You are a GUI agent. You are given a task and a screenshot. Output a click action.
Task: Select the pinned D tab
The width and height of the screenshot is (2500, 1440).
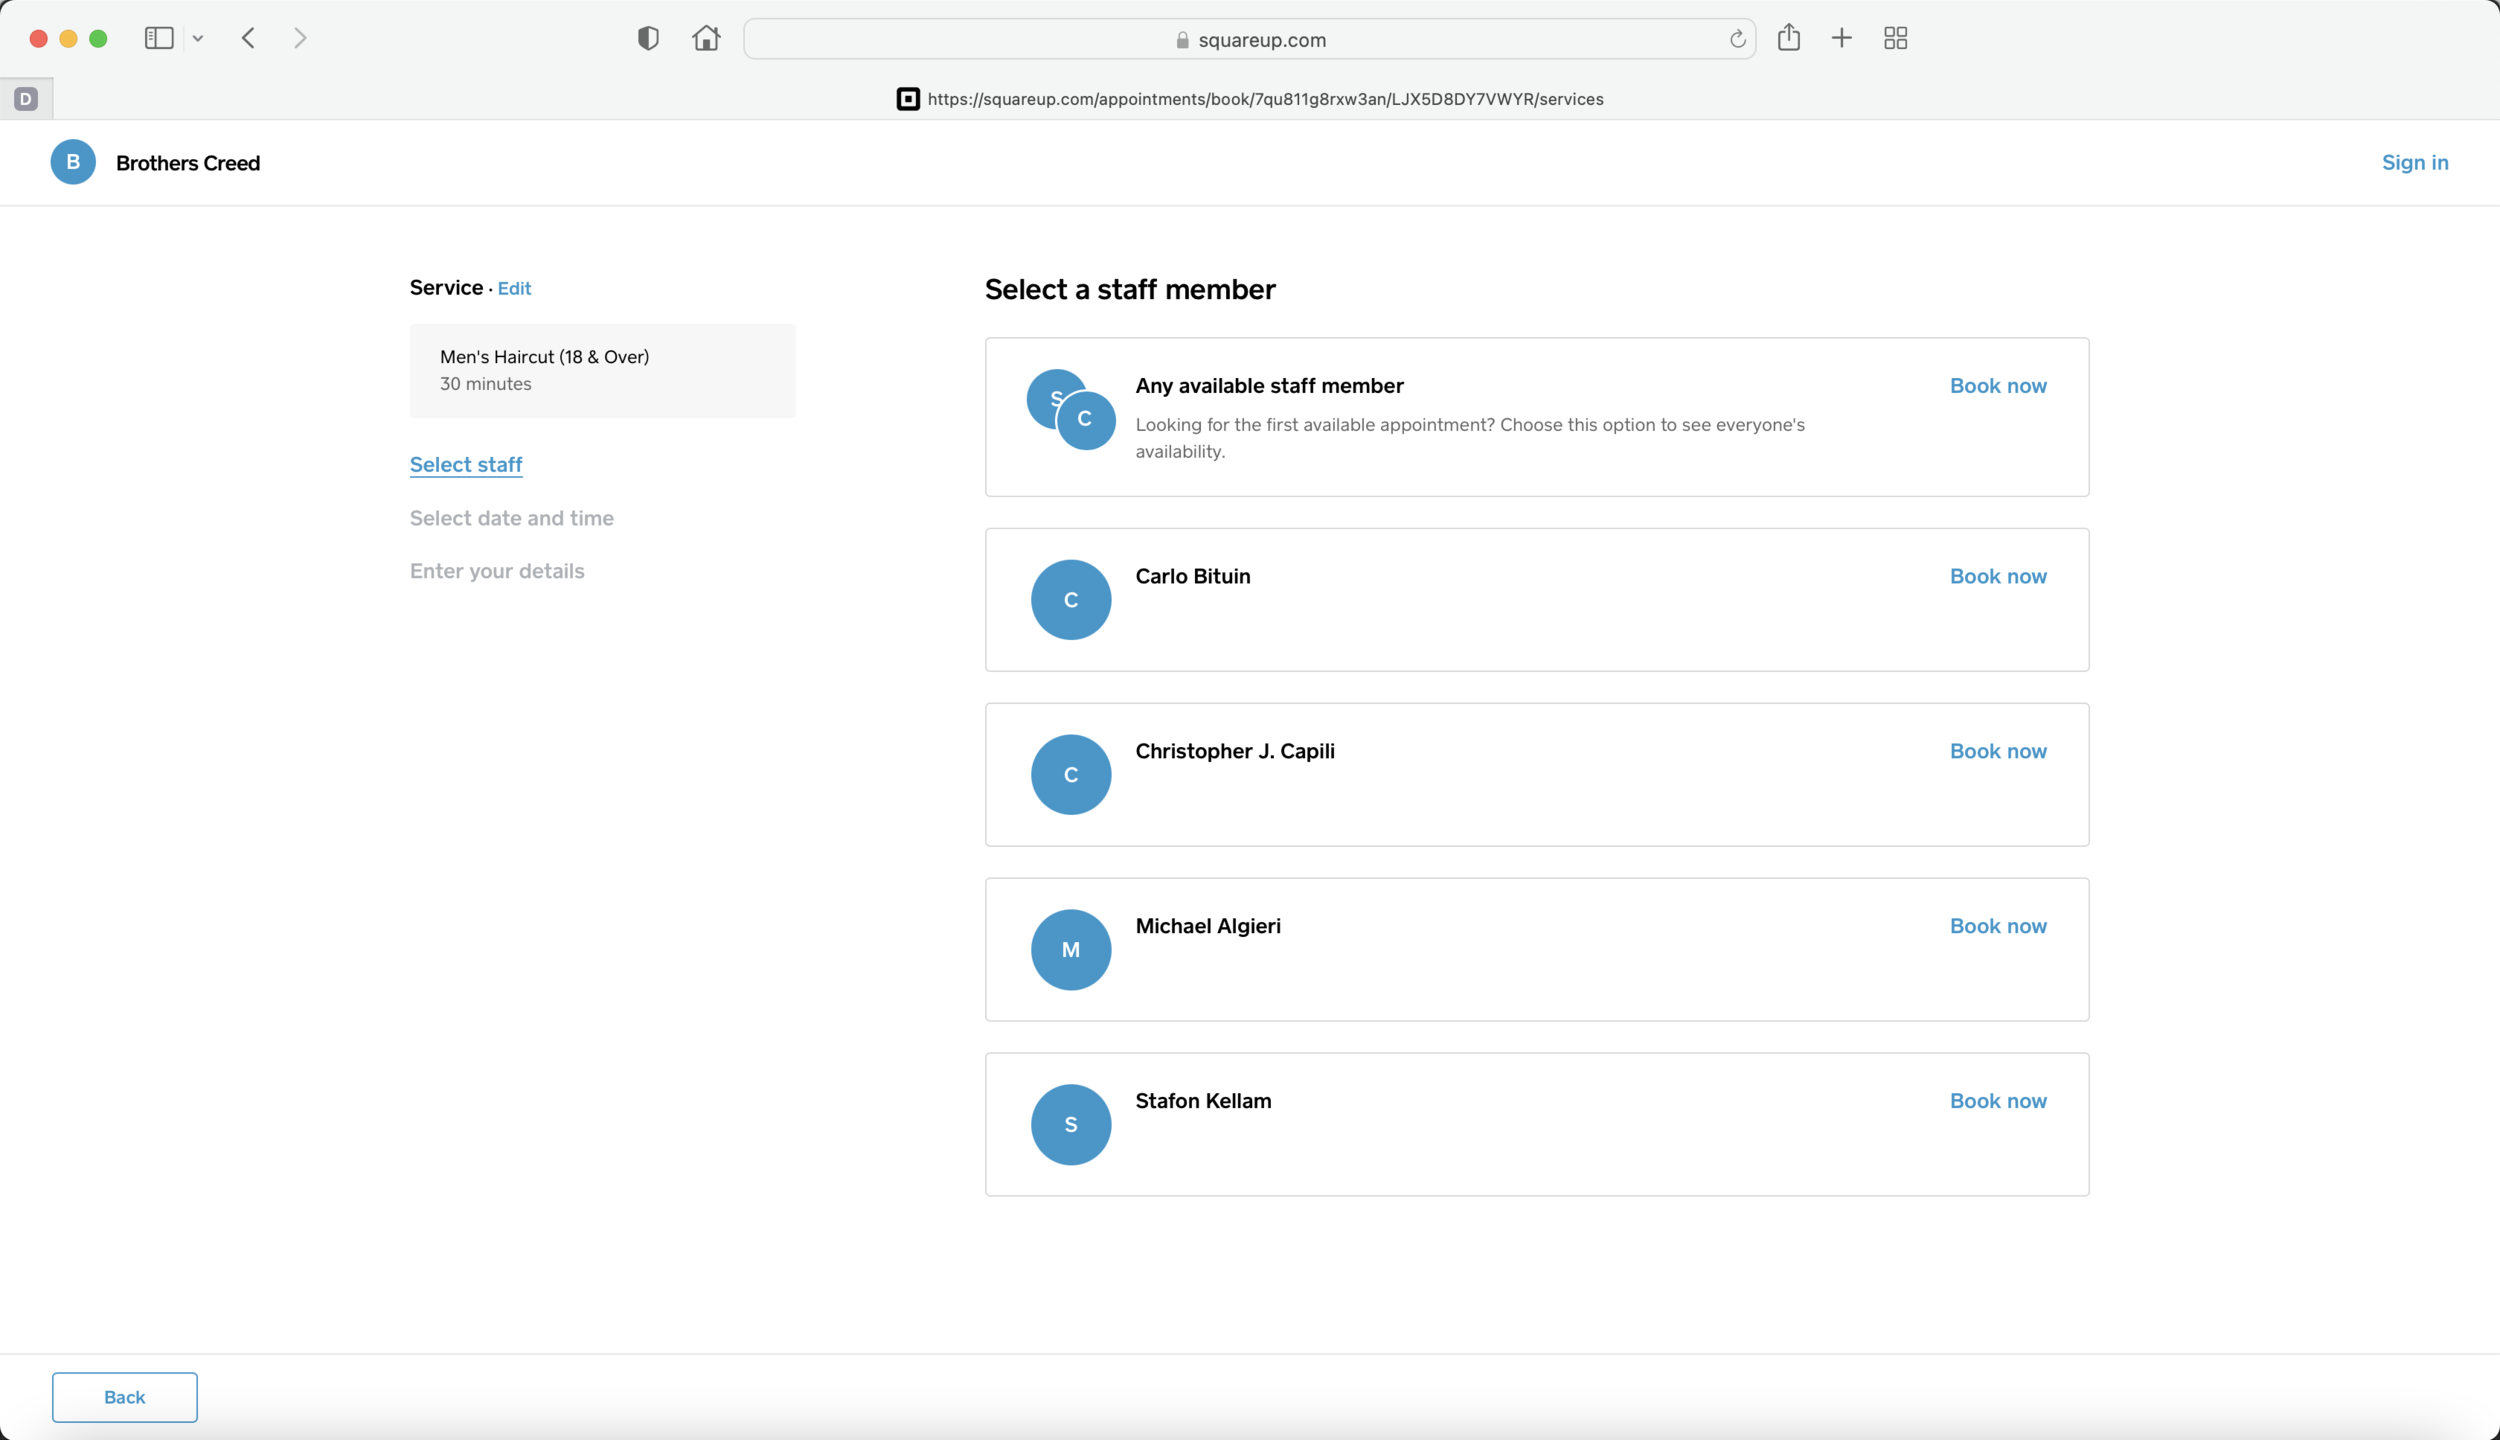pos(26,99)
